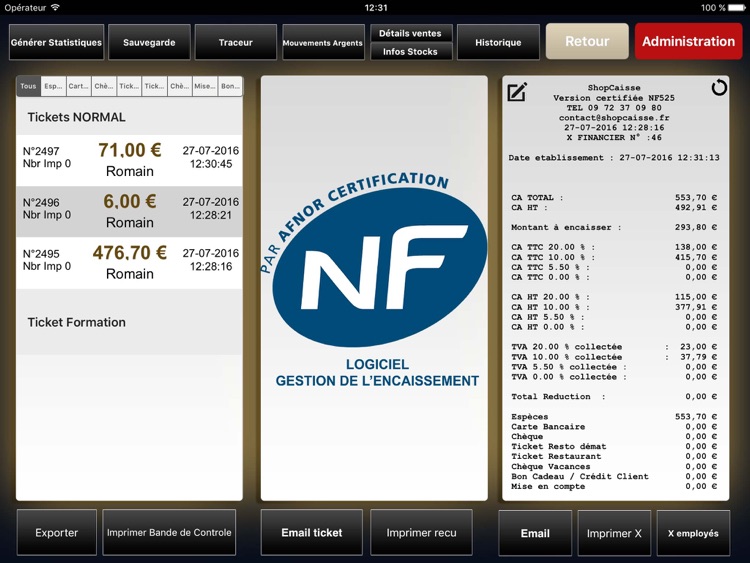The image size is (750, 563).
Task: Click the Ticket Formation section header
Action: 129,322
